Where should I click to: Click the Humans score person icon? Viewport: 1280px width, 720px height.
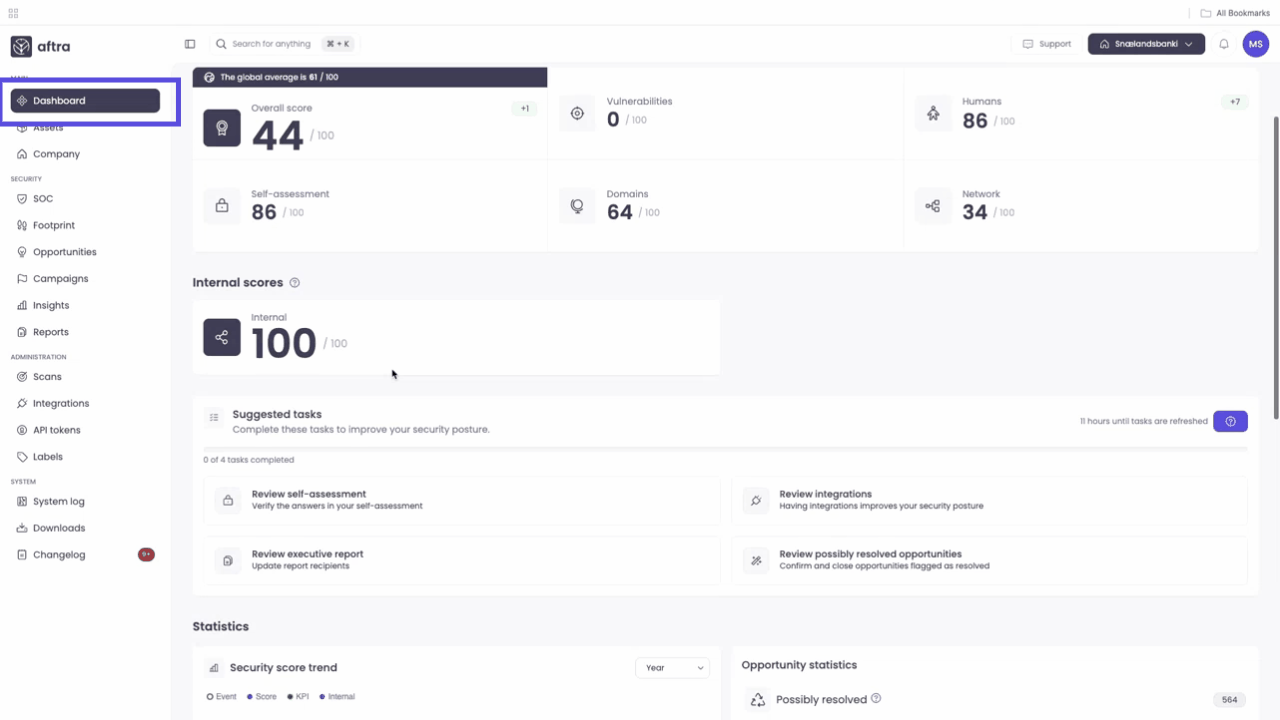tap(933, 113)
